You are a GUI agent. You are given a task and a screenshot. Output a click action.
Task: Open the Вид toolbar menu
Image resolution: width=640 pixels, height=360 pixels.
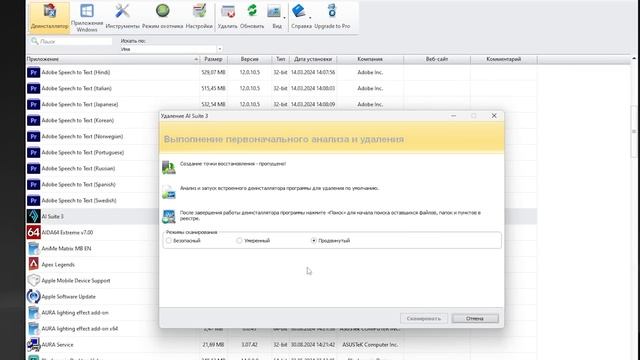click(x=276, y=16)
